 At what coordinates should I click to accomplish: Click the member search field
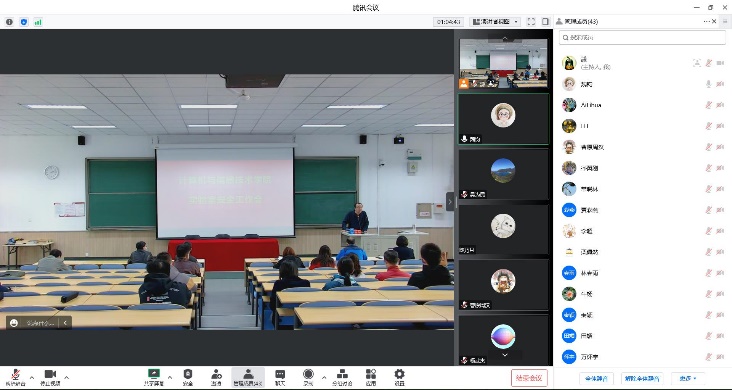pyautogui.click(x=642, y=37)
